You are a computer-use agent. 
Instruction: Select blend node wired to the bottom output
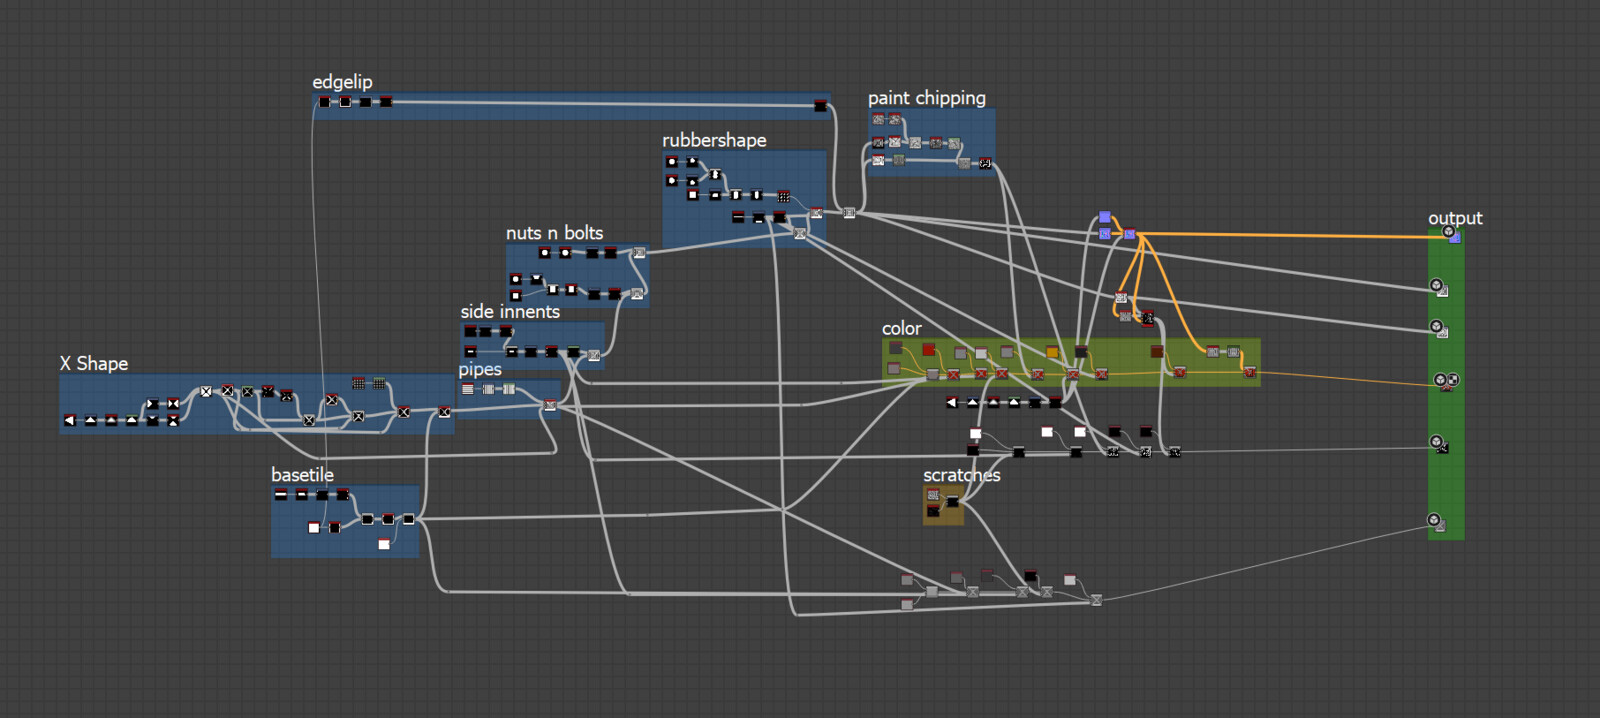pyautogui.click(x=1096, y=600)
